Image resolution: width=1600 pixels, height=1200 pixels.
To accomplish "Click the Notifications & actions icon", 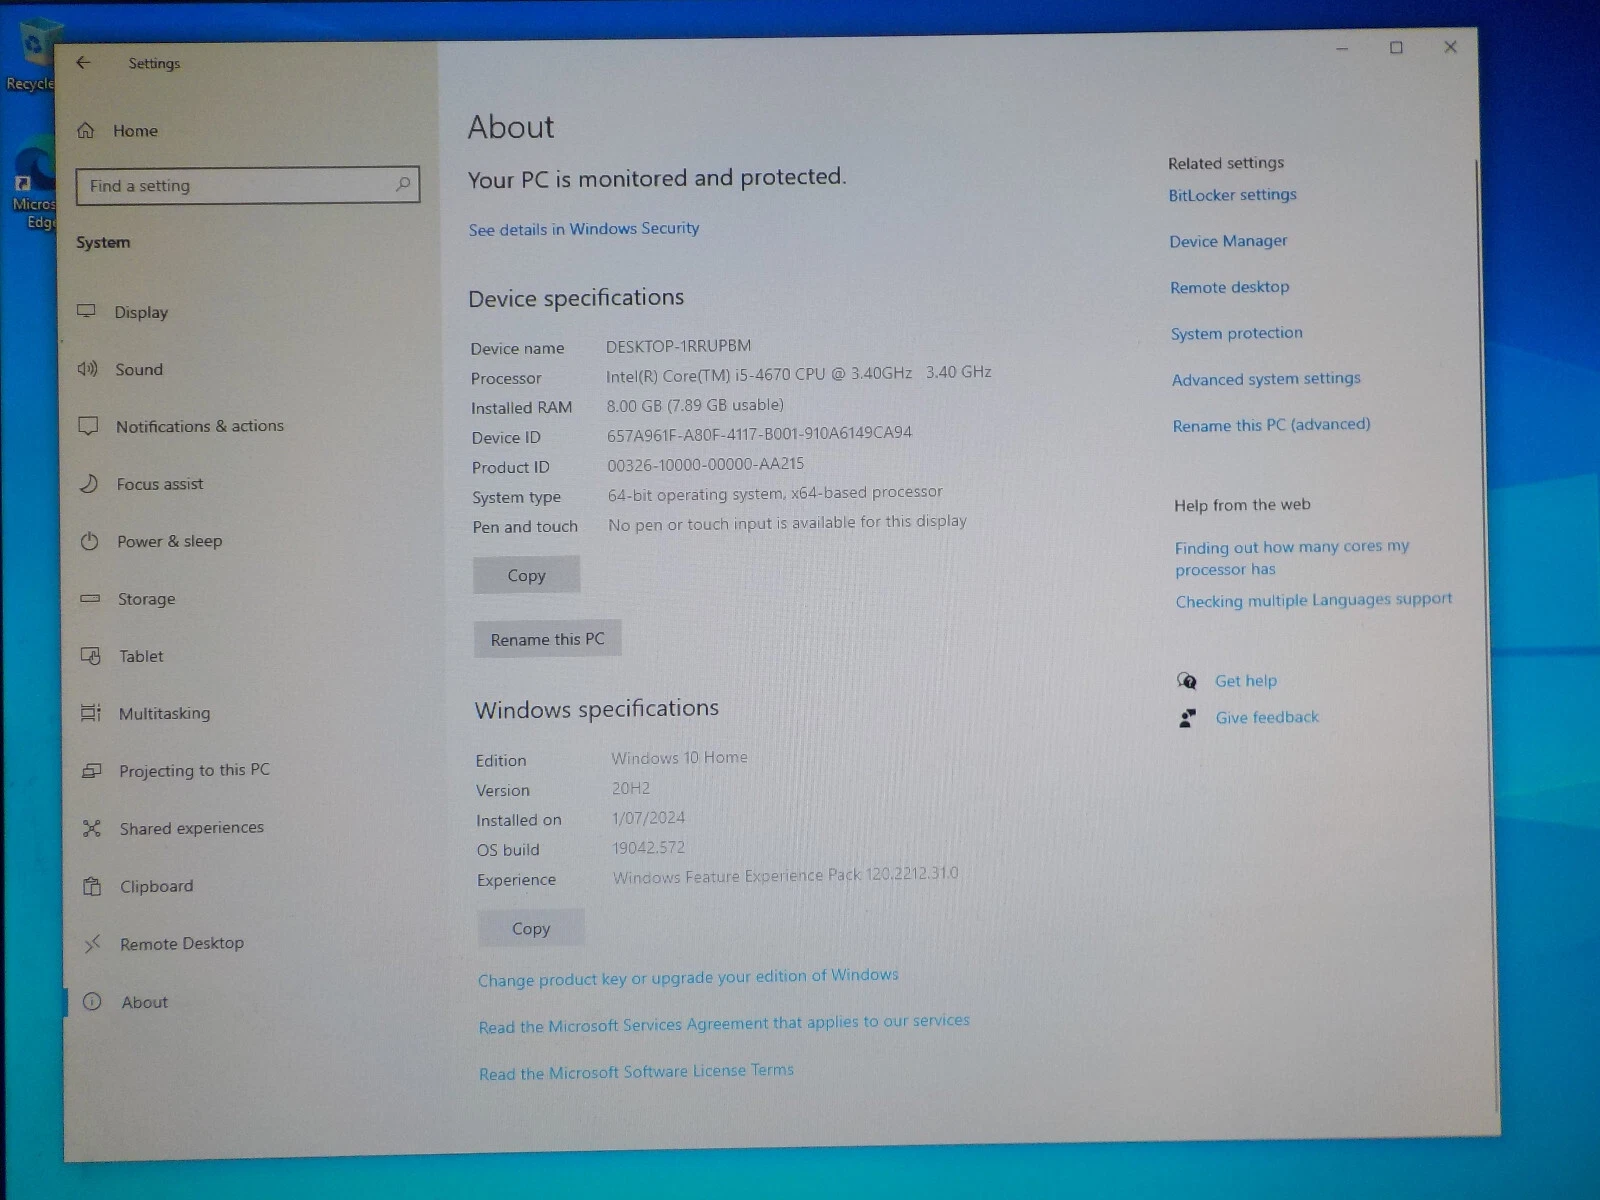I will tap(88, 426).
